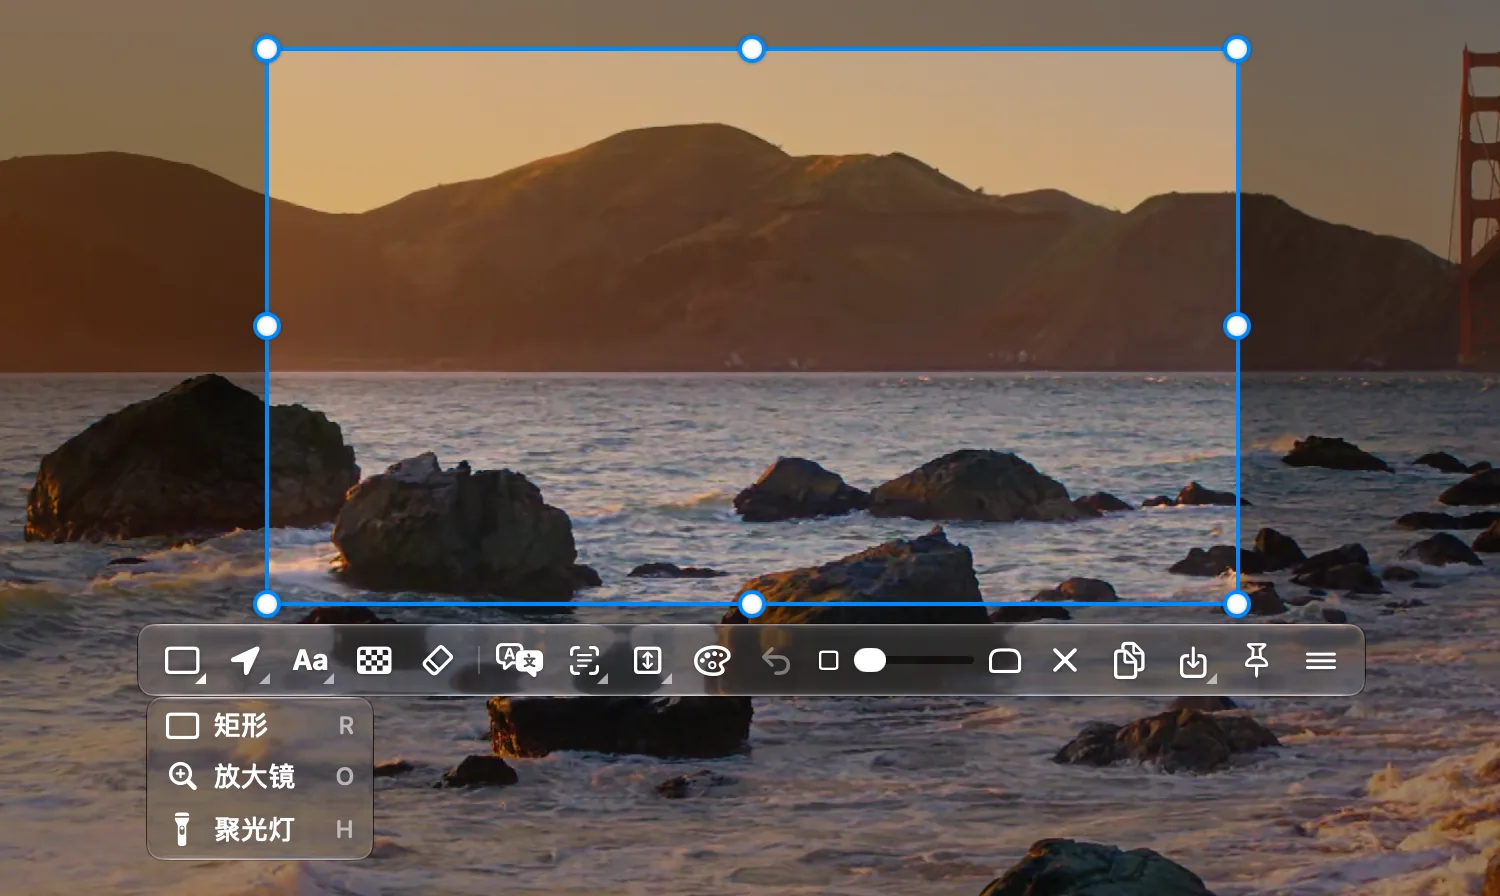Image resolution: width=1500 pixels, height=896 pixels.
Task: Choose the arrow annotation tool
Action: (246, 661)
